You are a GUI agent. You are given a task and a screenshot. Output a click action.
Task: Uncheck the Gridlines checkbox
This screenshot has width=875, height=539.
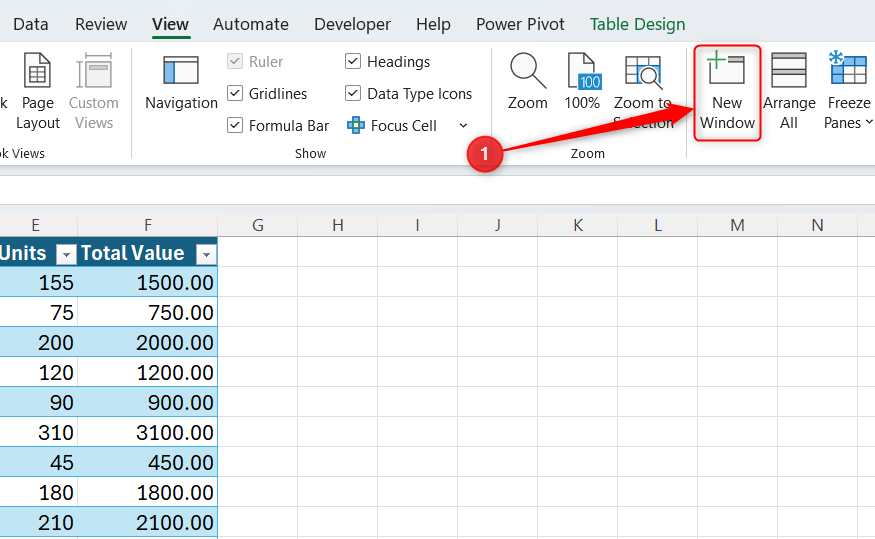pos(235,93)
